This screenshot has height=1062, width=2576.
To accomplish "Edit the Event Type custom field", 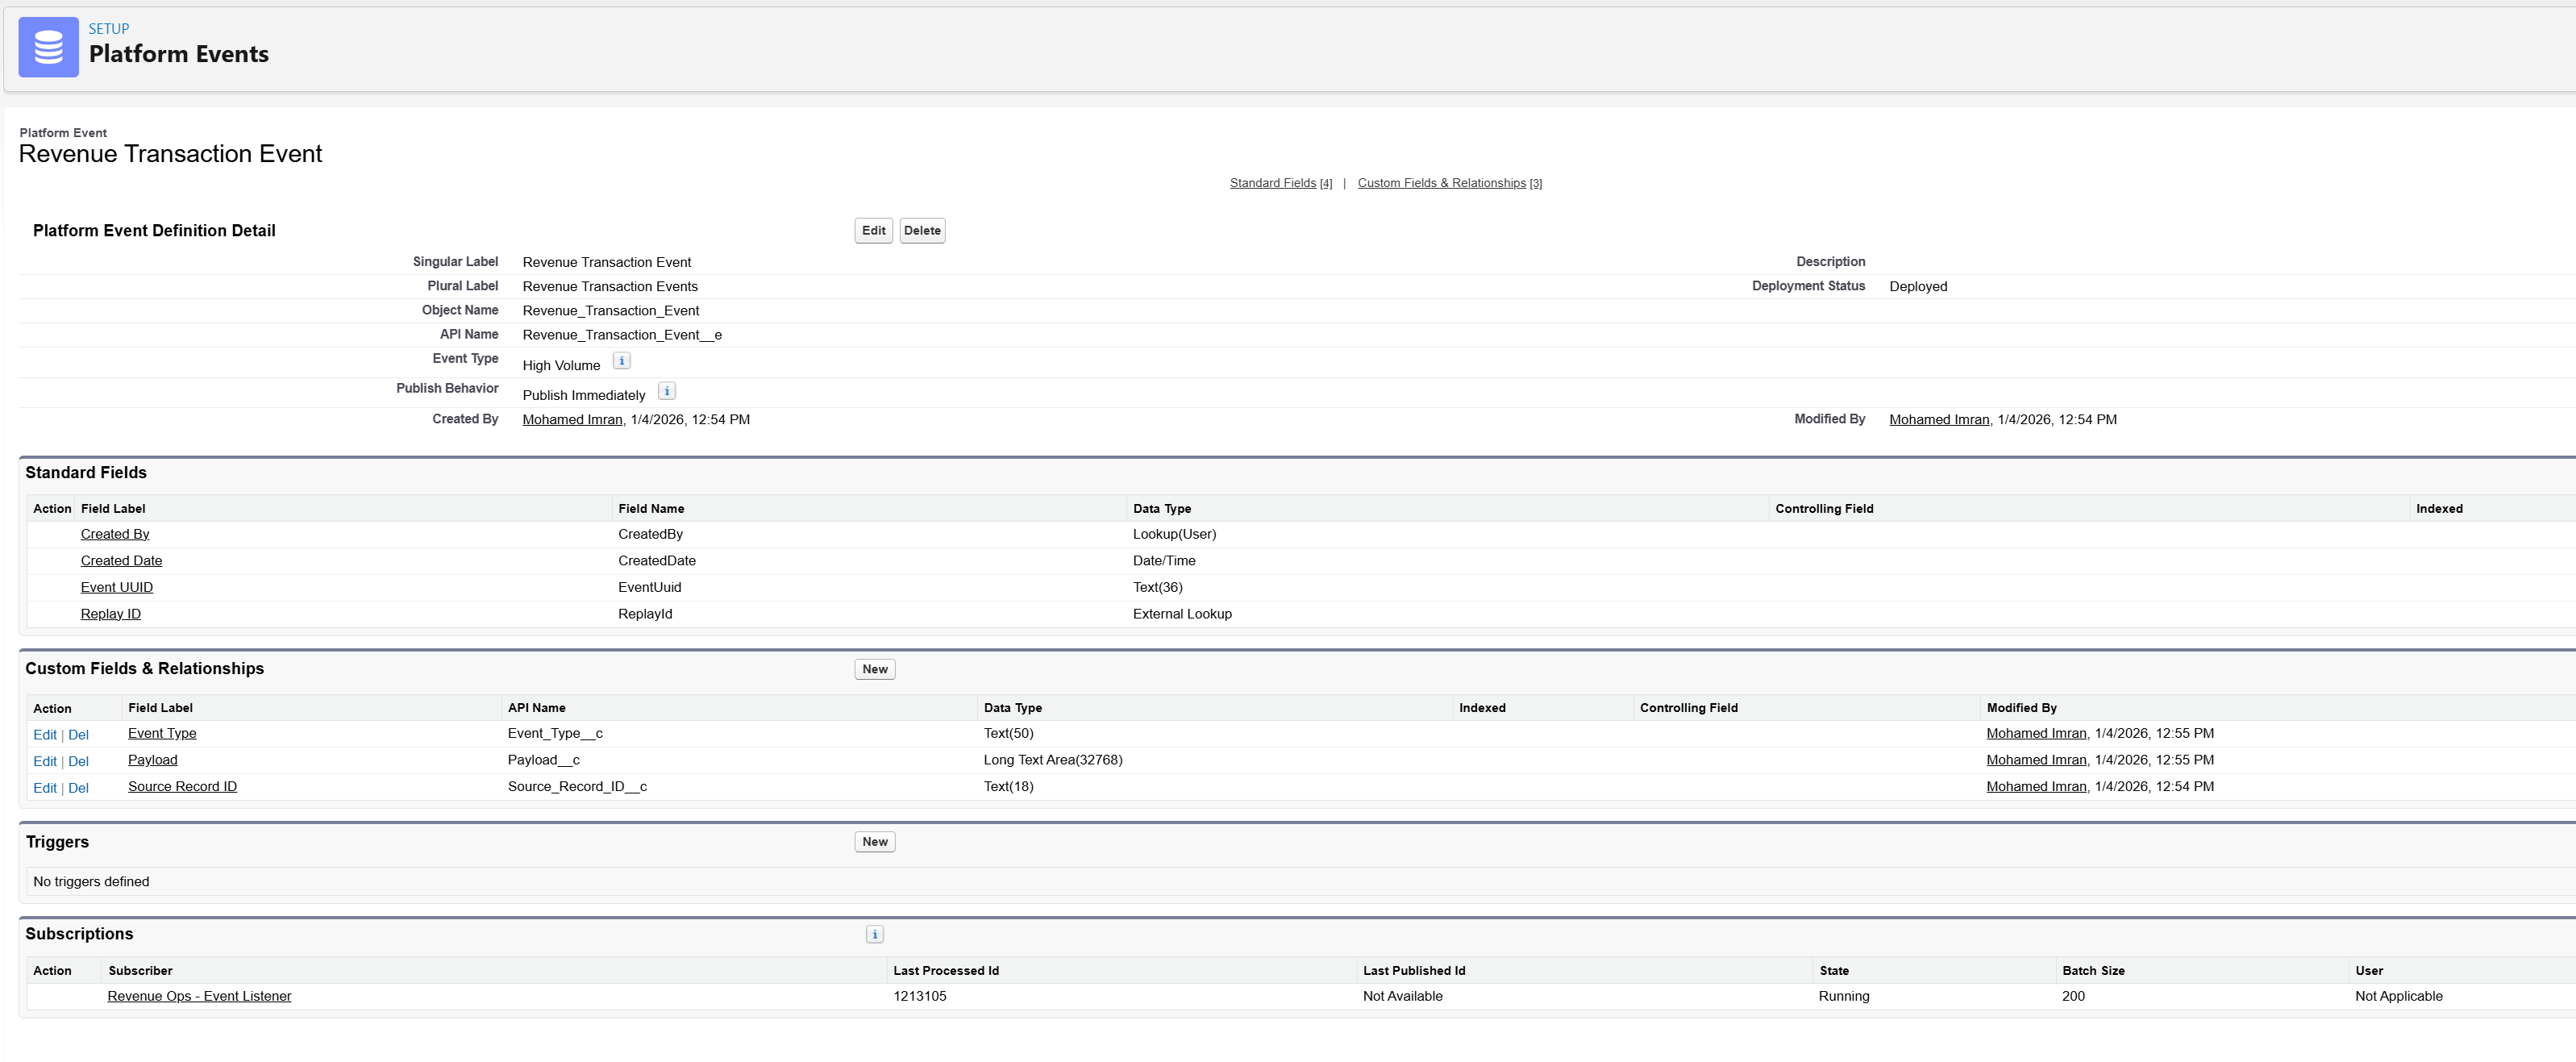I will tap(45, 735).
